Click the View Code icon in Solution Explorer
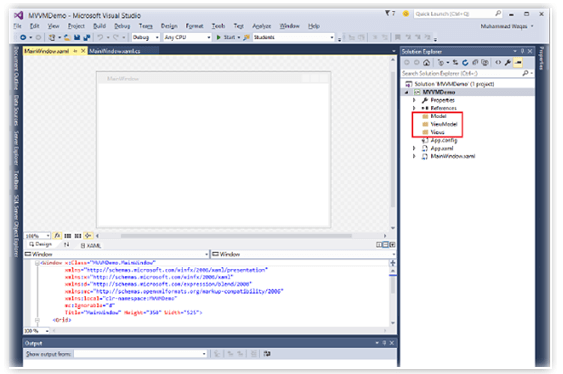This screenshot has height=374, width=563. 498,62
